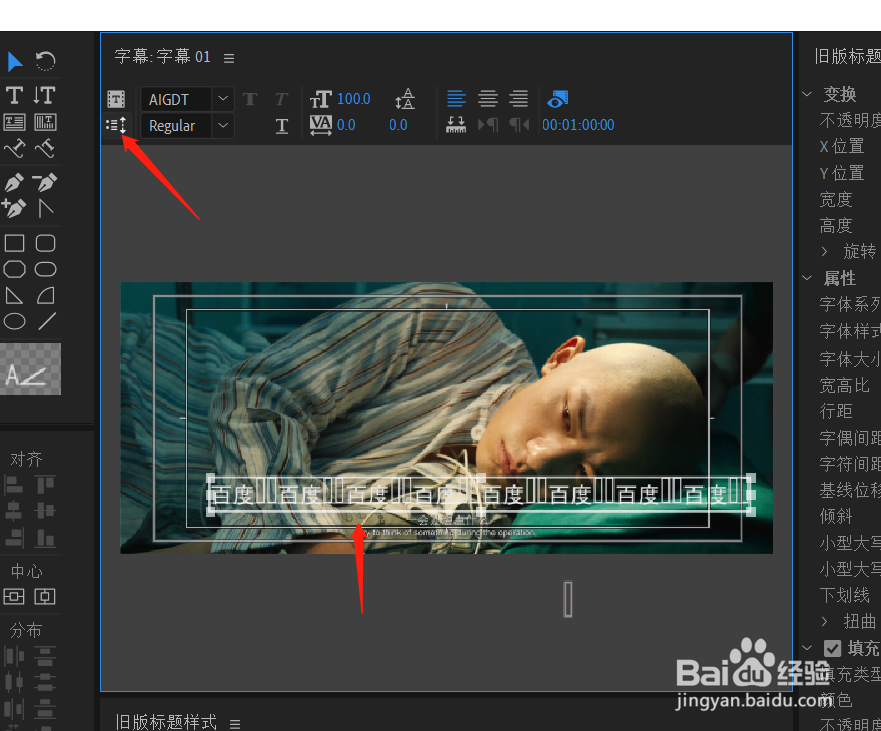
Task: Select the Pen tool
Action: [x=16, y=181]
